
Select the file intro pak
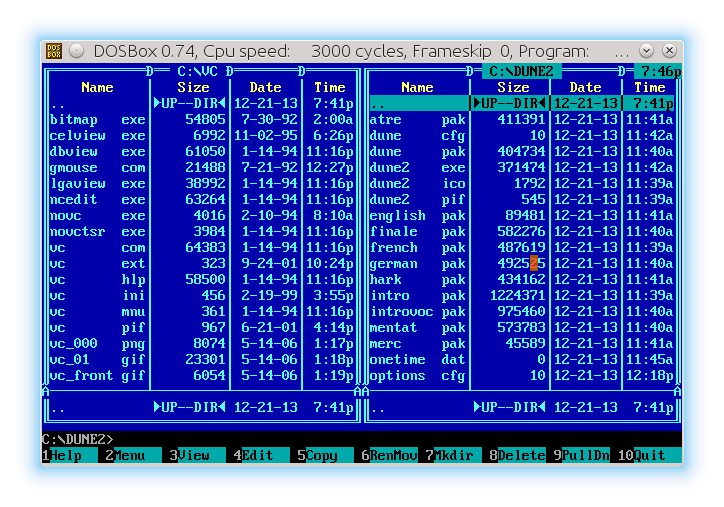tap(522, 296)
